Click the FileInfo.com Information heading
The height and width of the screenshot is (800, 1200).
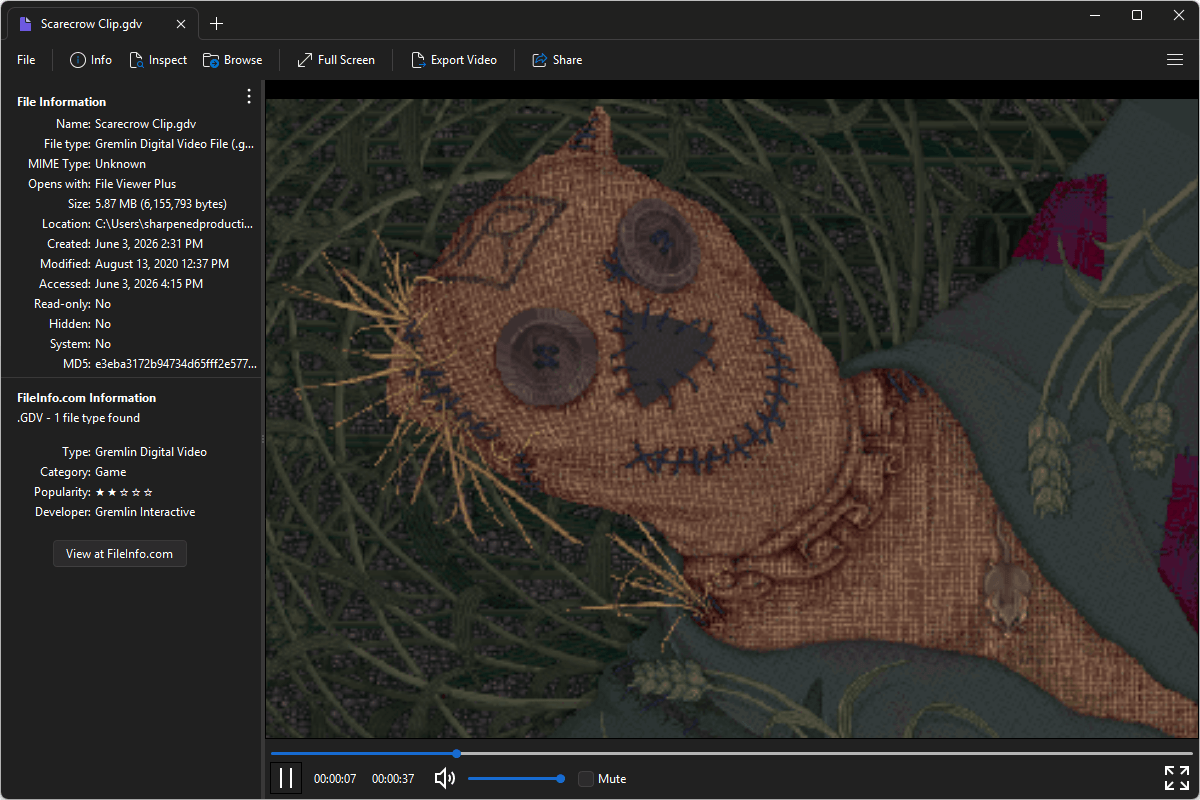pos(87,398)
